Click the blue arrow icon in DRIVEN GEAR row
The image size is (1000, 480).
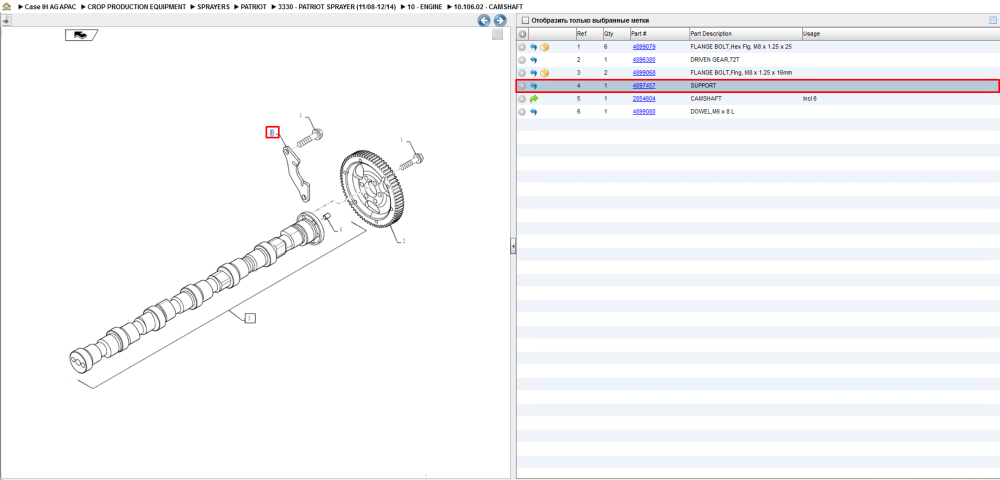pos(534,60)
